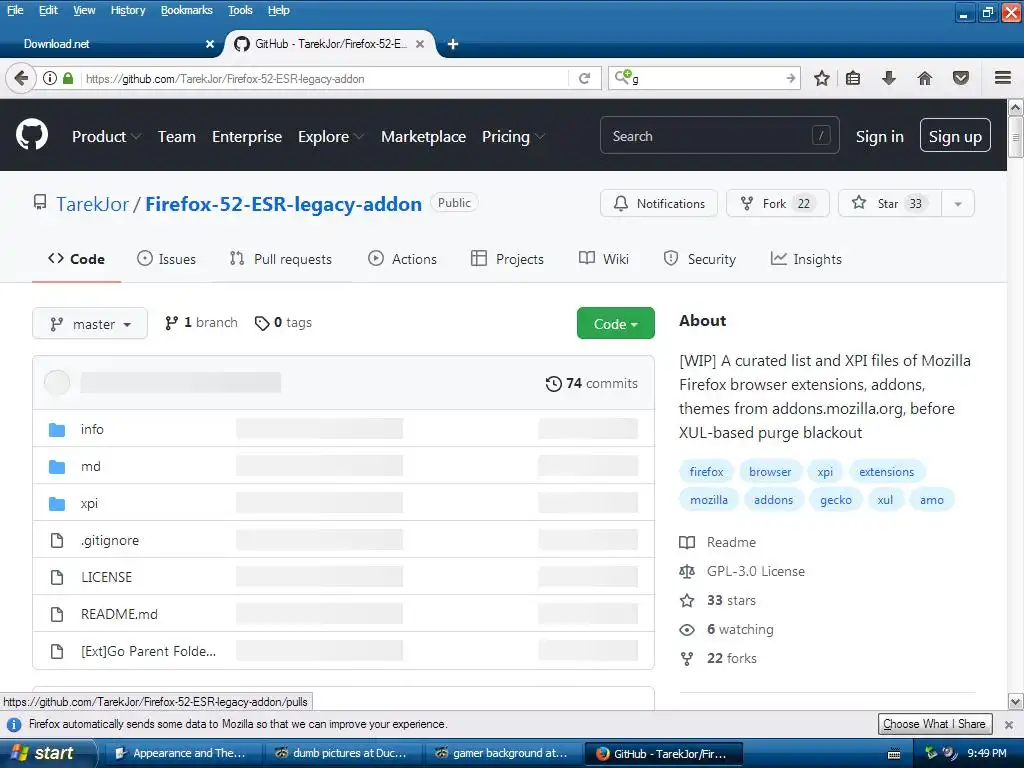Open a new tab with the plus button
The width and height of the screenshot is (1024, 768).
[x=453, y=44]
